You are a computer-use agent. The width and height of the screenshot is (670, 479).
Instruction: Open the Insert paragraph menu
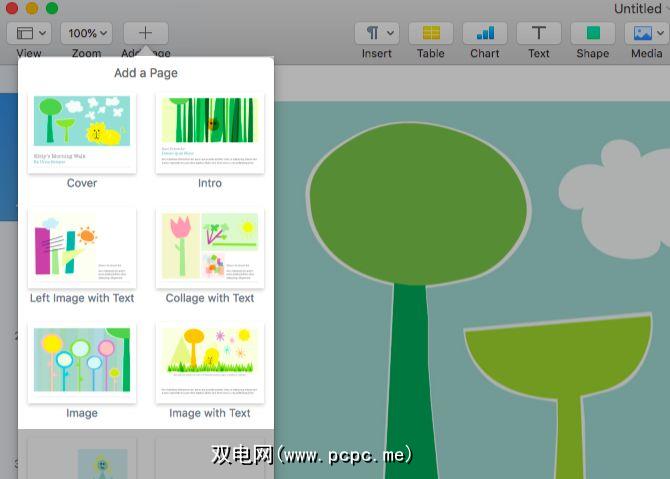point(377,32)
